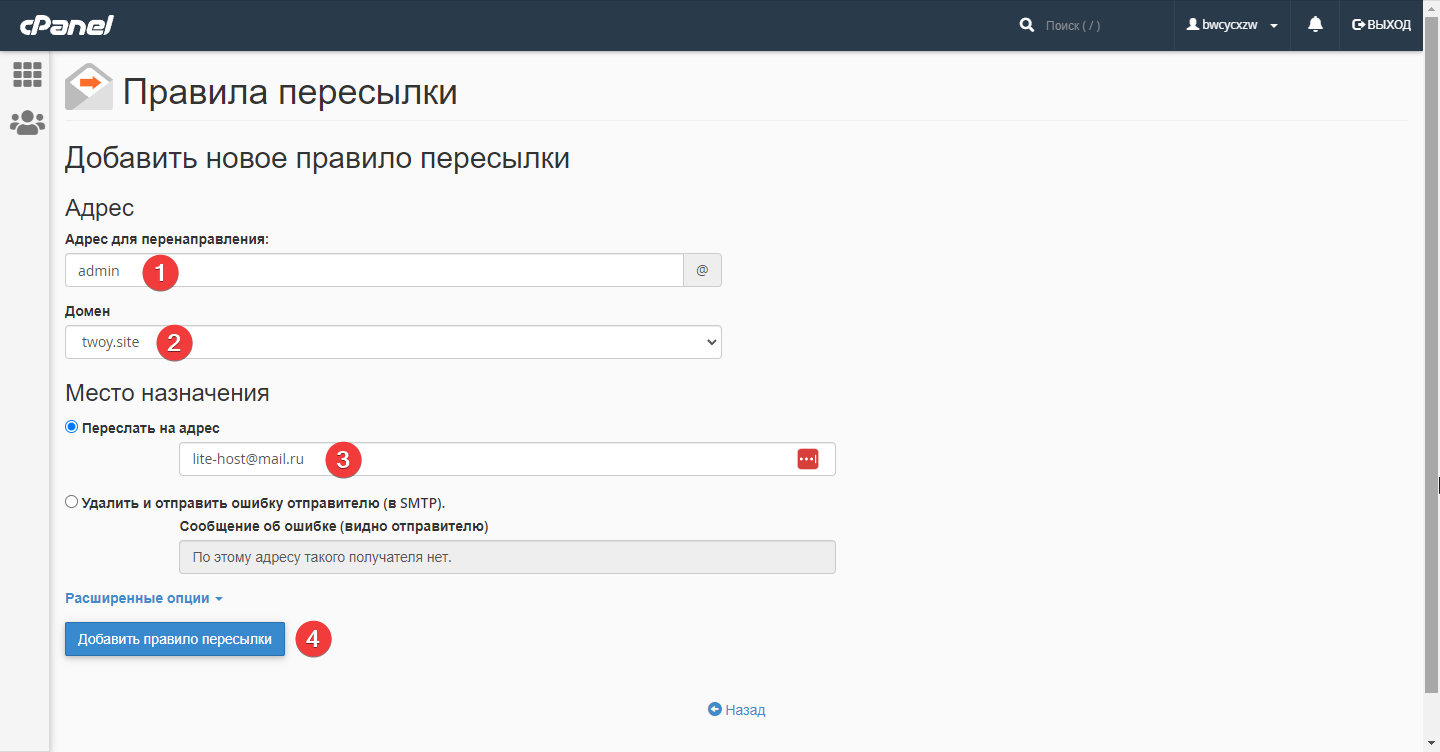Viewport: 1440px width, 752px height.
Task: Click the forward field with lite-host@mail.ru
Action: click(507, 459)
